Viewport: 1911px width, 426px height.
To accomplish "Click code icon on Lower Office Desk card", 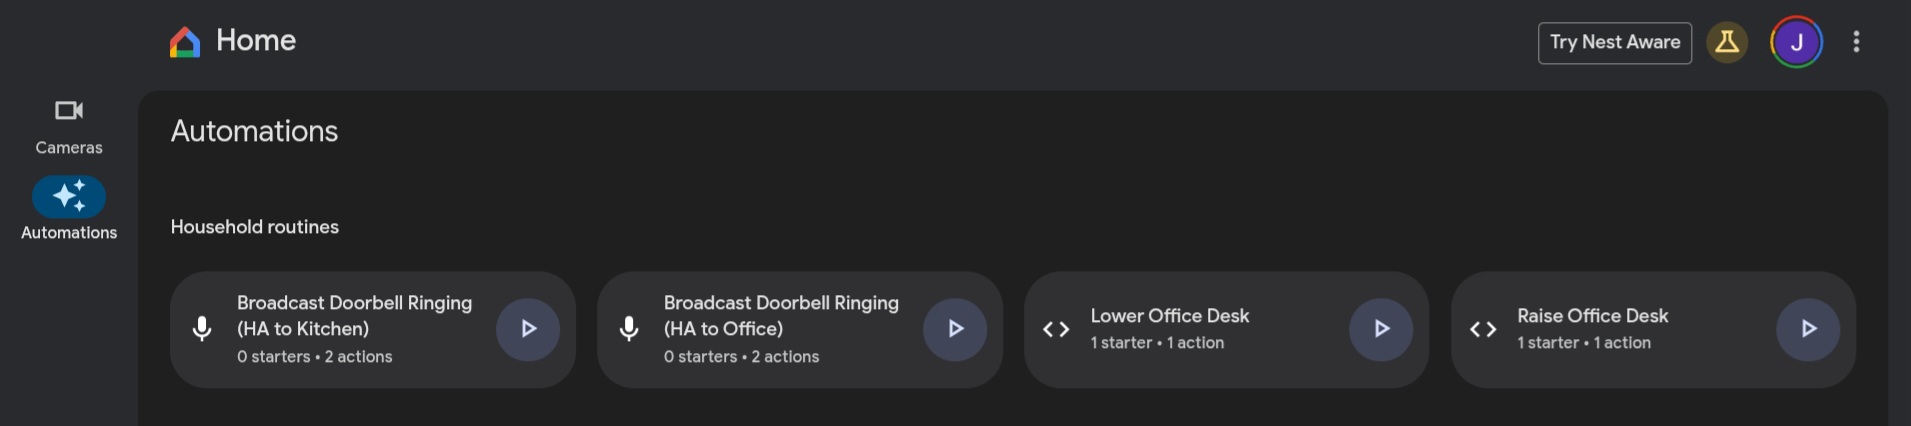I will [1056, 329].
